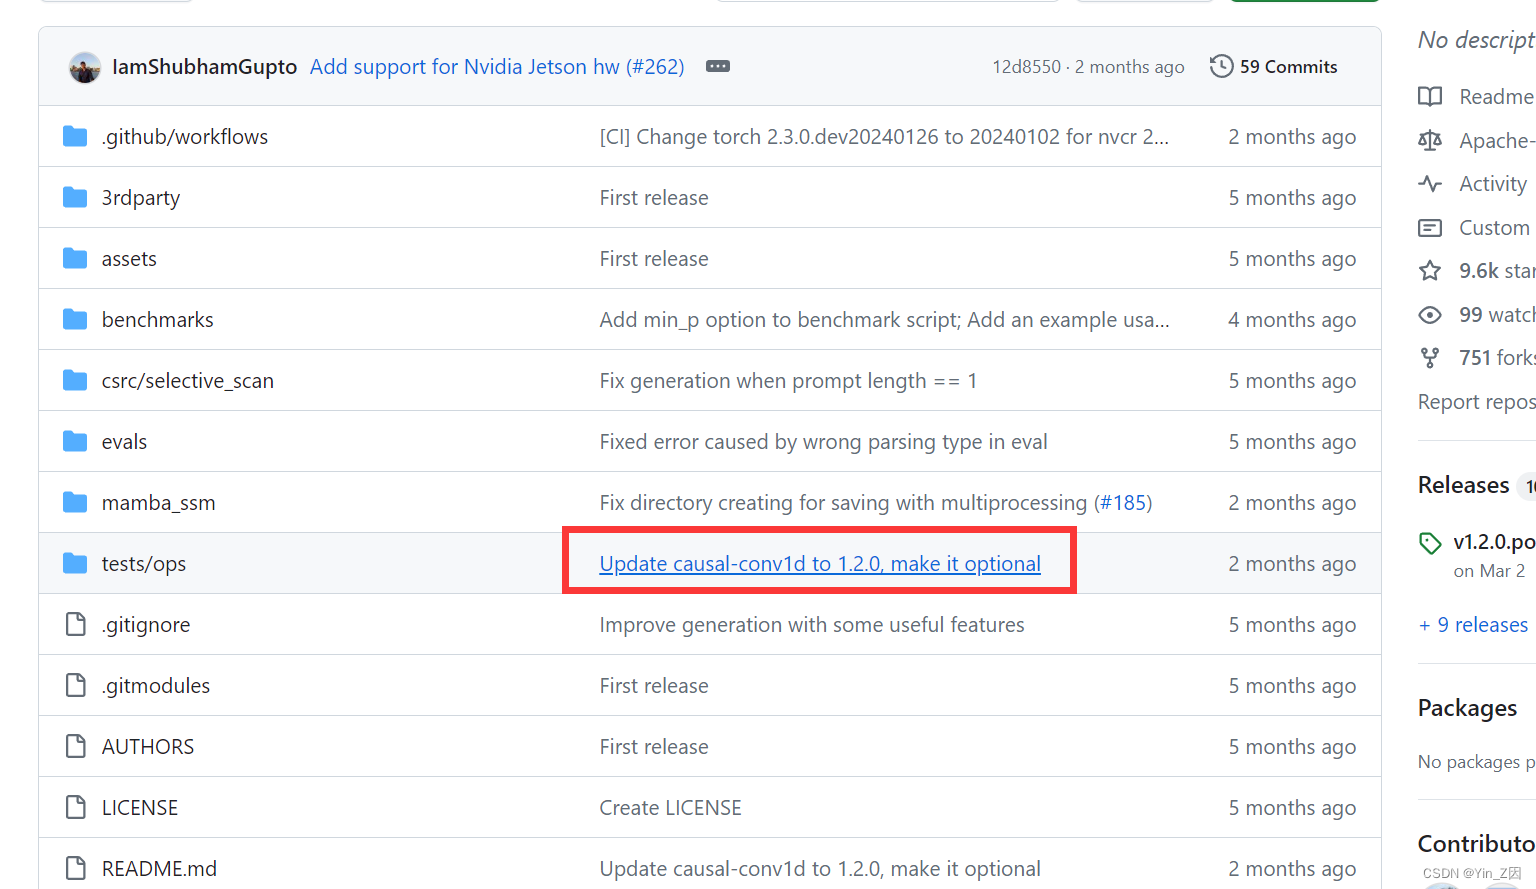Screen dimensions: 1536x889
Task: Select the Readme book icon in sidebar
Action: coord(1431,96)
